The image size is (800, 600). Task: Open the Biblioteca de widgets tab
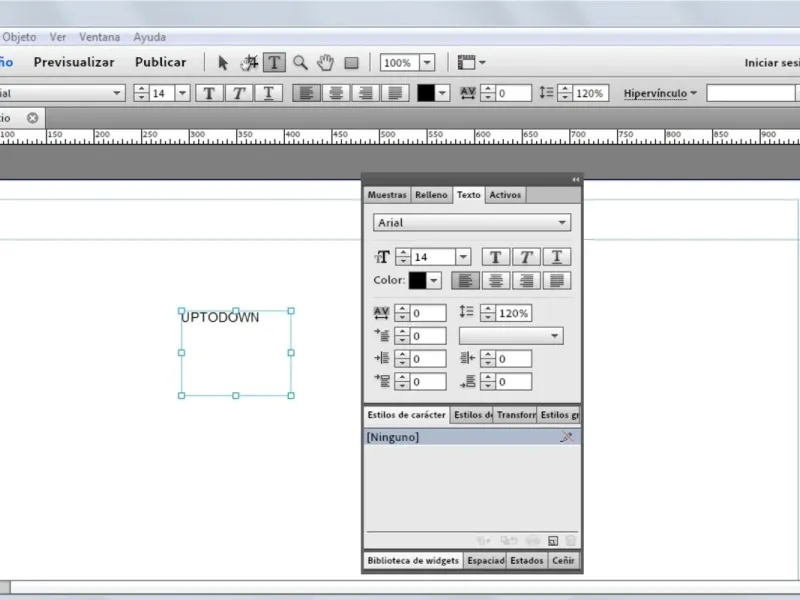(413, 561)
